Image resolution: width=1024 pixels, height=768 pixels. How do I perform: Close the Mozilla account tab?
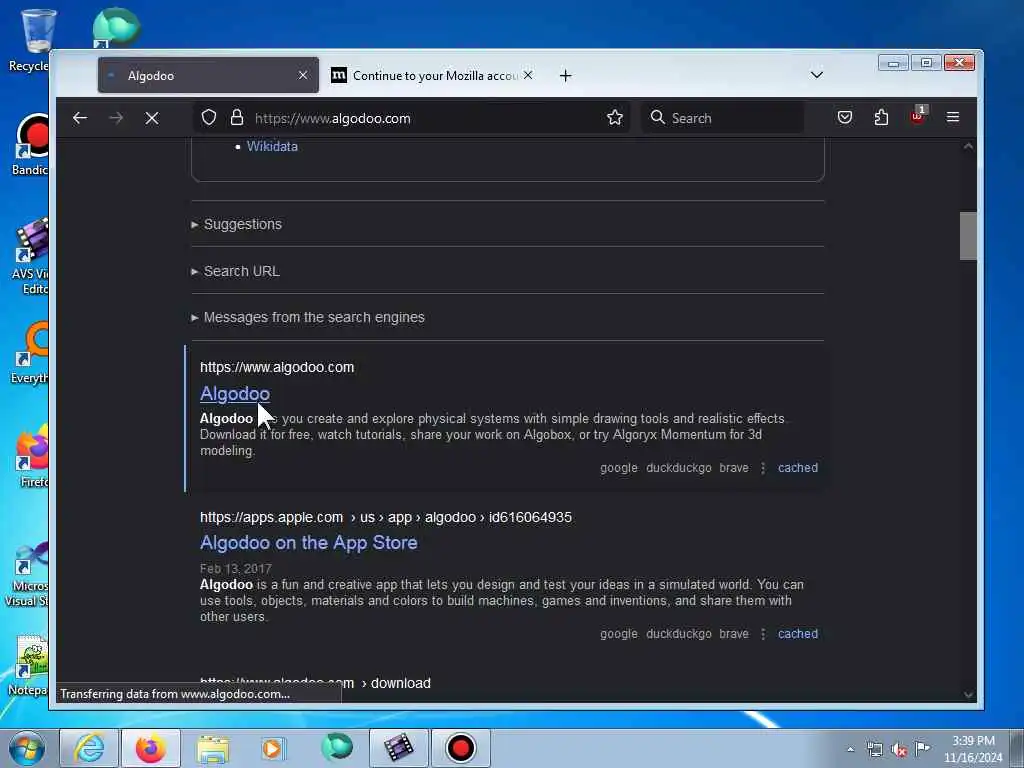tap(528, 75)
